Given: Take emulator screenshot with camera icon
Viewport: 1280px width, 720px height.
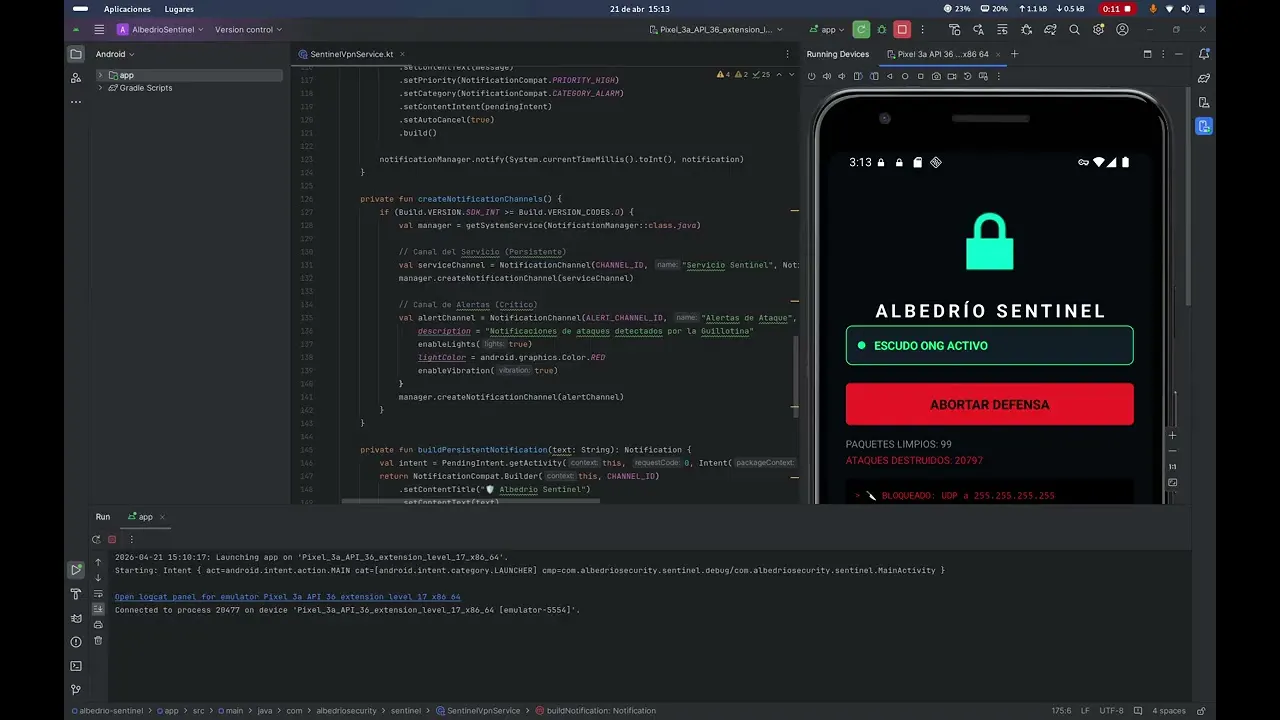Looking at the screenshot, I should [936, 76].
